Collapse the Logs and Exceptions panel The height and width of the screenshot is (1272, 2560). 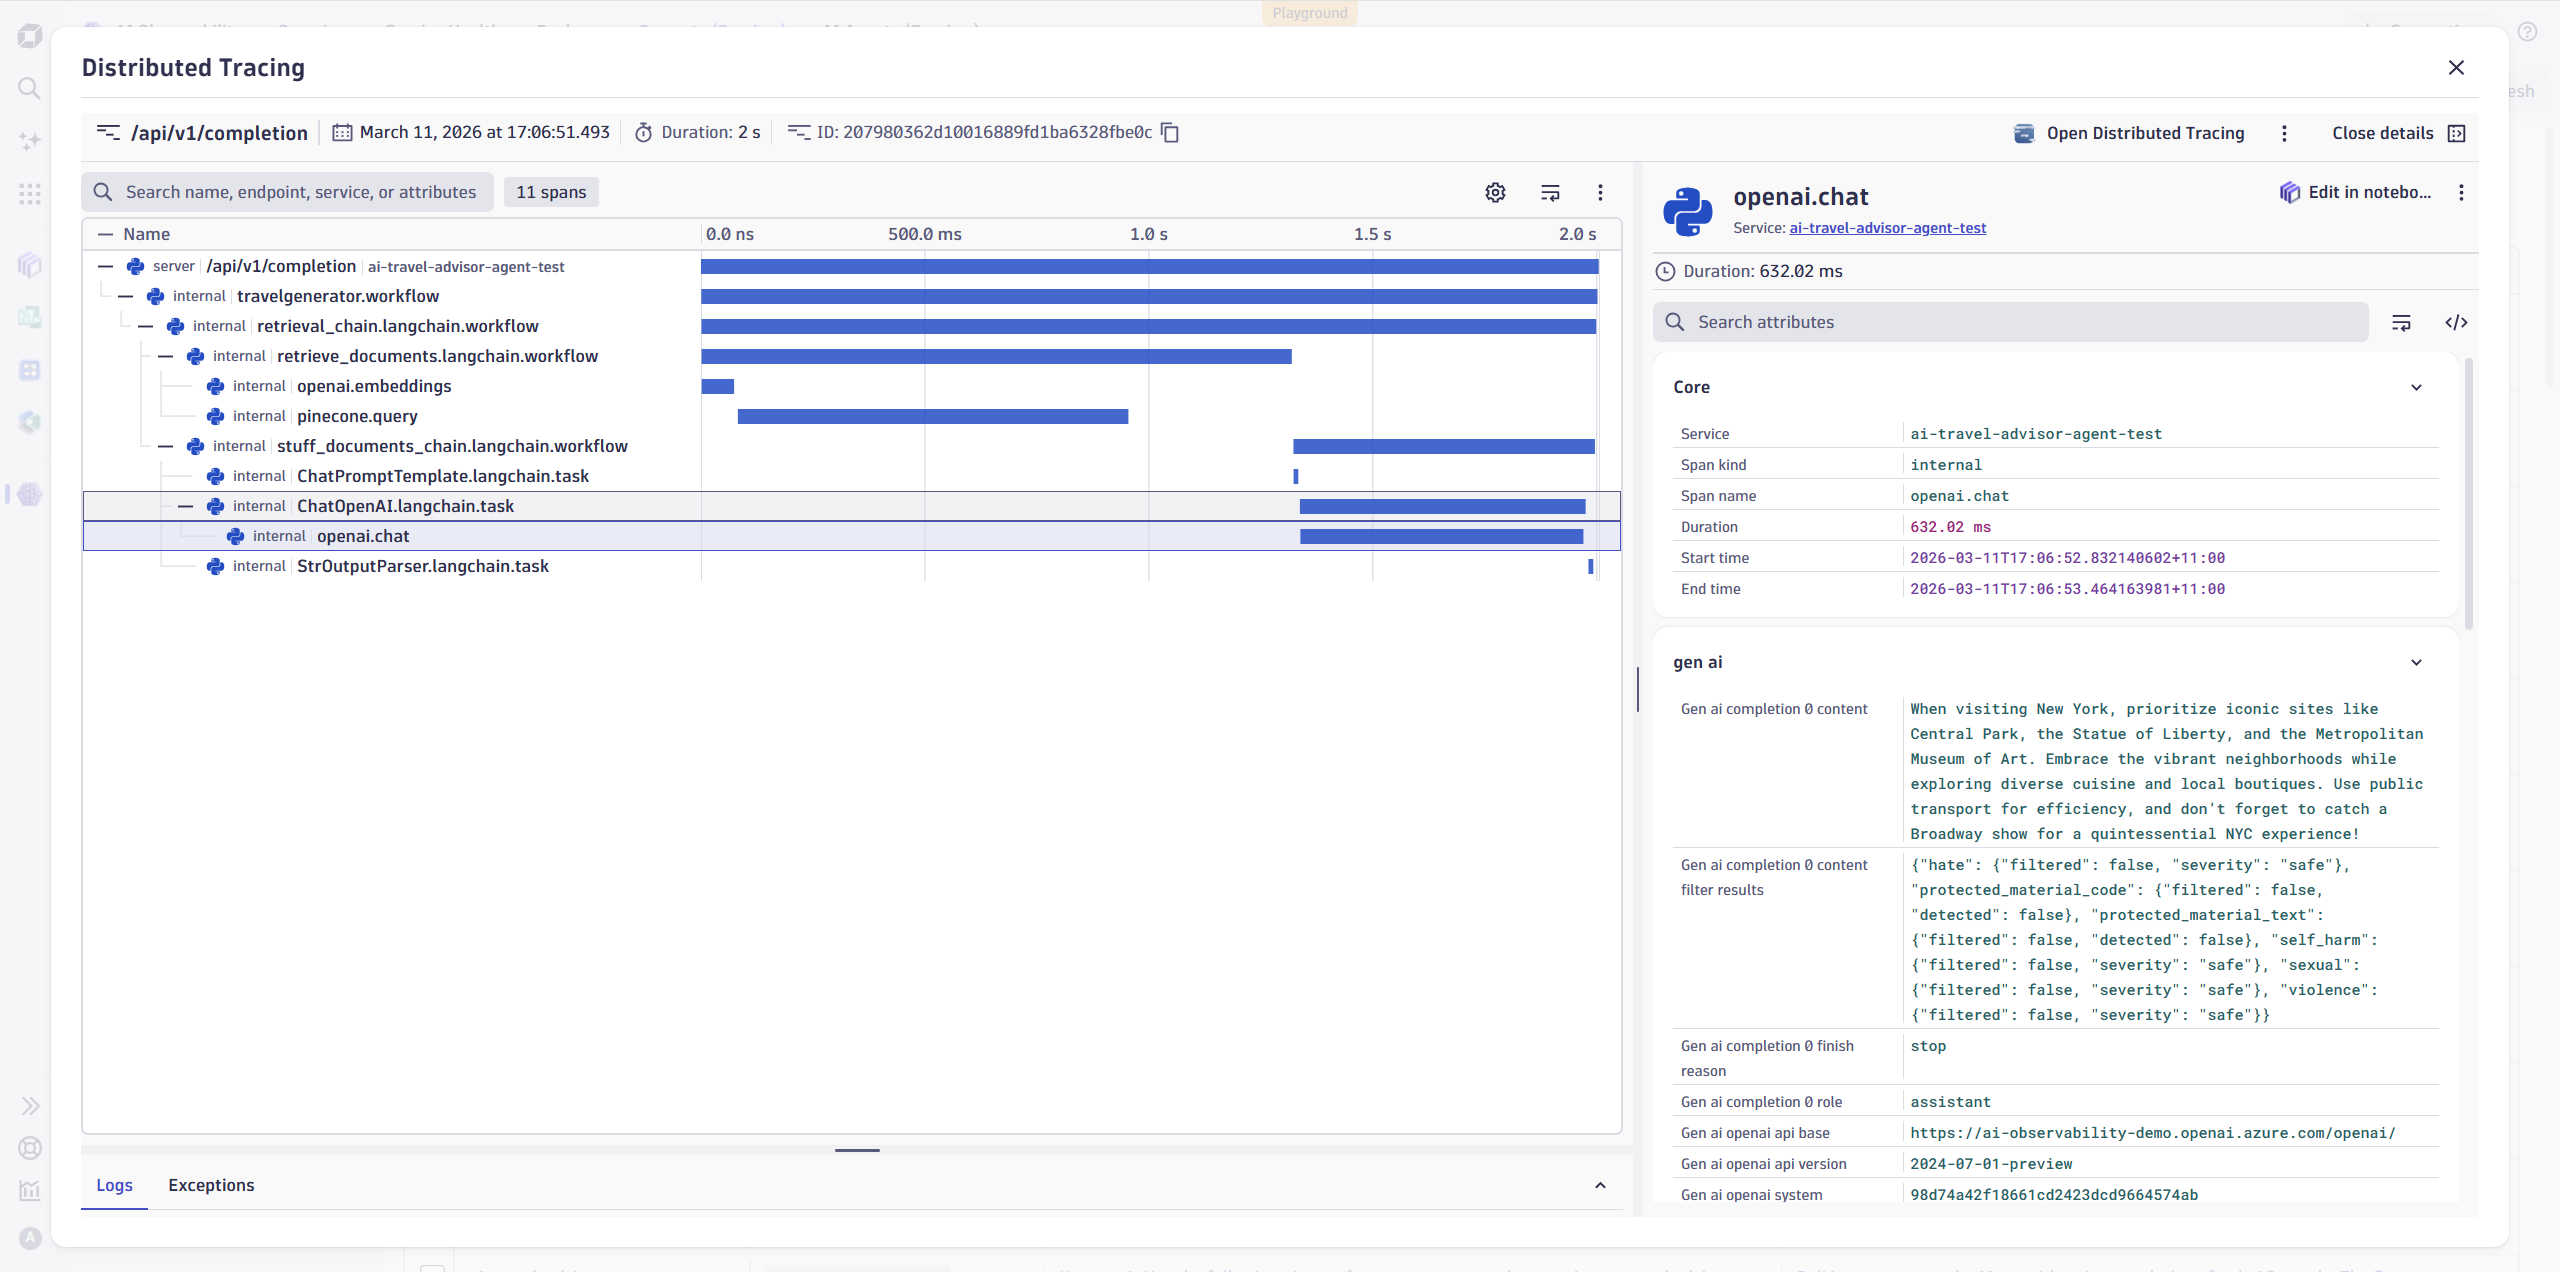[x=1600, y=1185]
